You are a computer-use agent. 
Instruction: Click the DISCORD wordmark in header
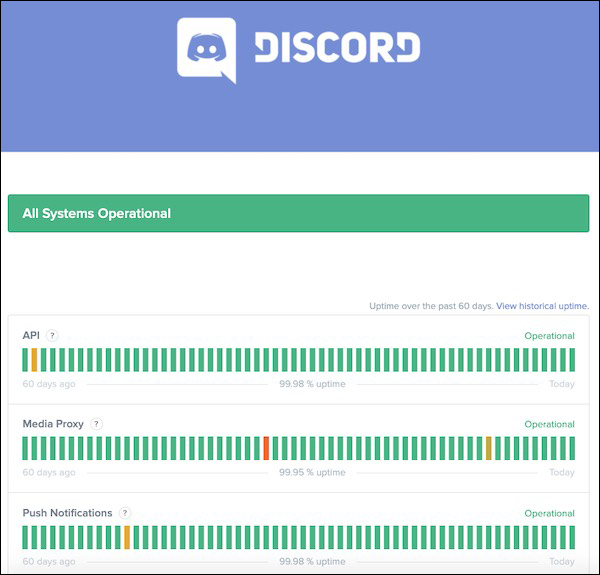338,47
